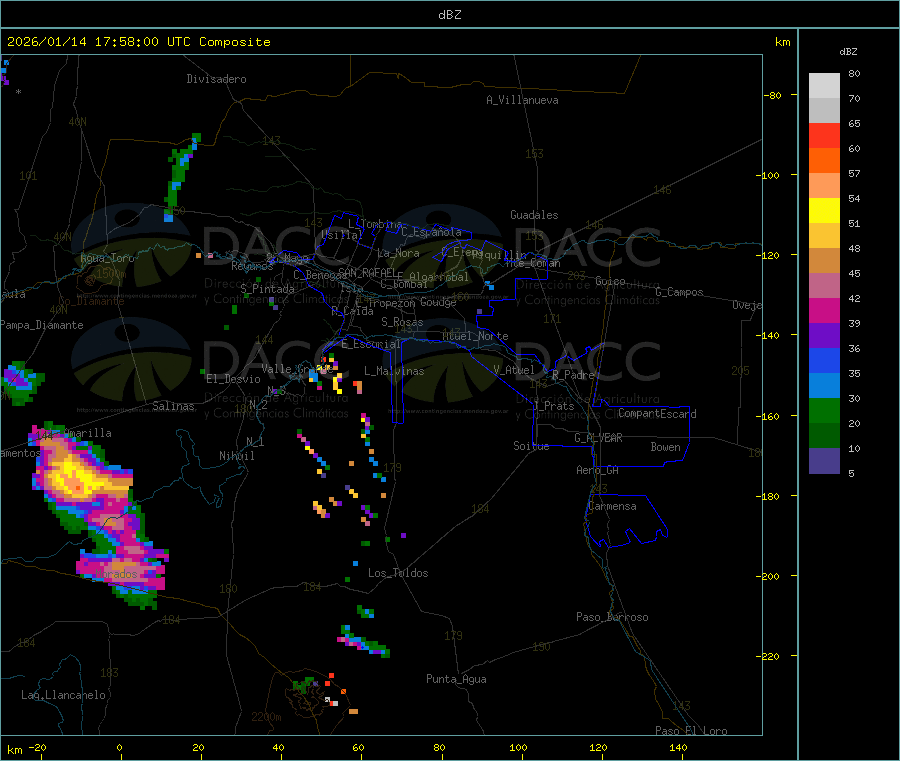The height and width of the screenshot is (761, 900).
Task: Click the 'Paso_Barroso' map label
Action: (x=612, y=617)
